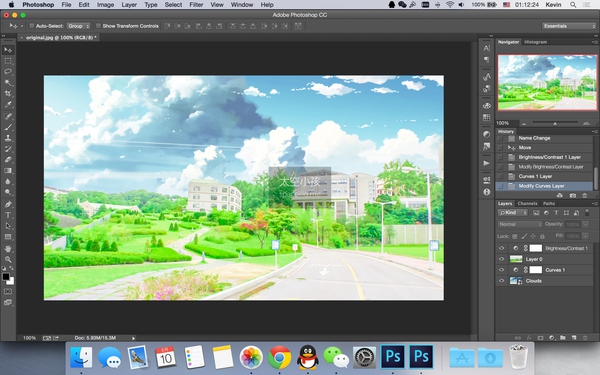600x375 pixels.
Task: Choose the Horizontal Type tool
Action: 8,215
